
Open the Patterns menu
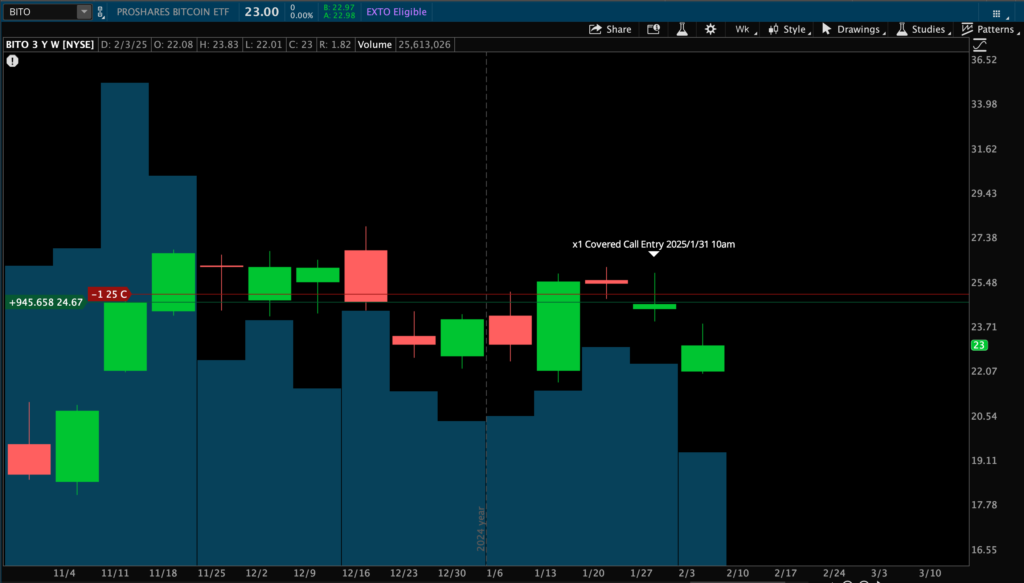coord(989,29)
